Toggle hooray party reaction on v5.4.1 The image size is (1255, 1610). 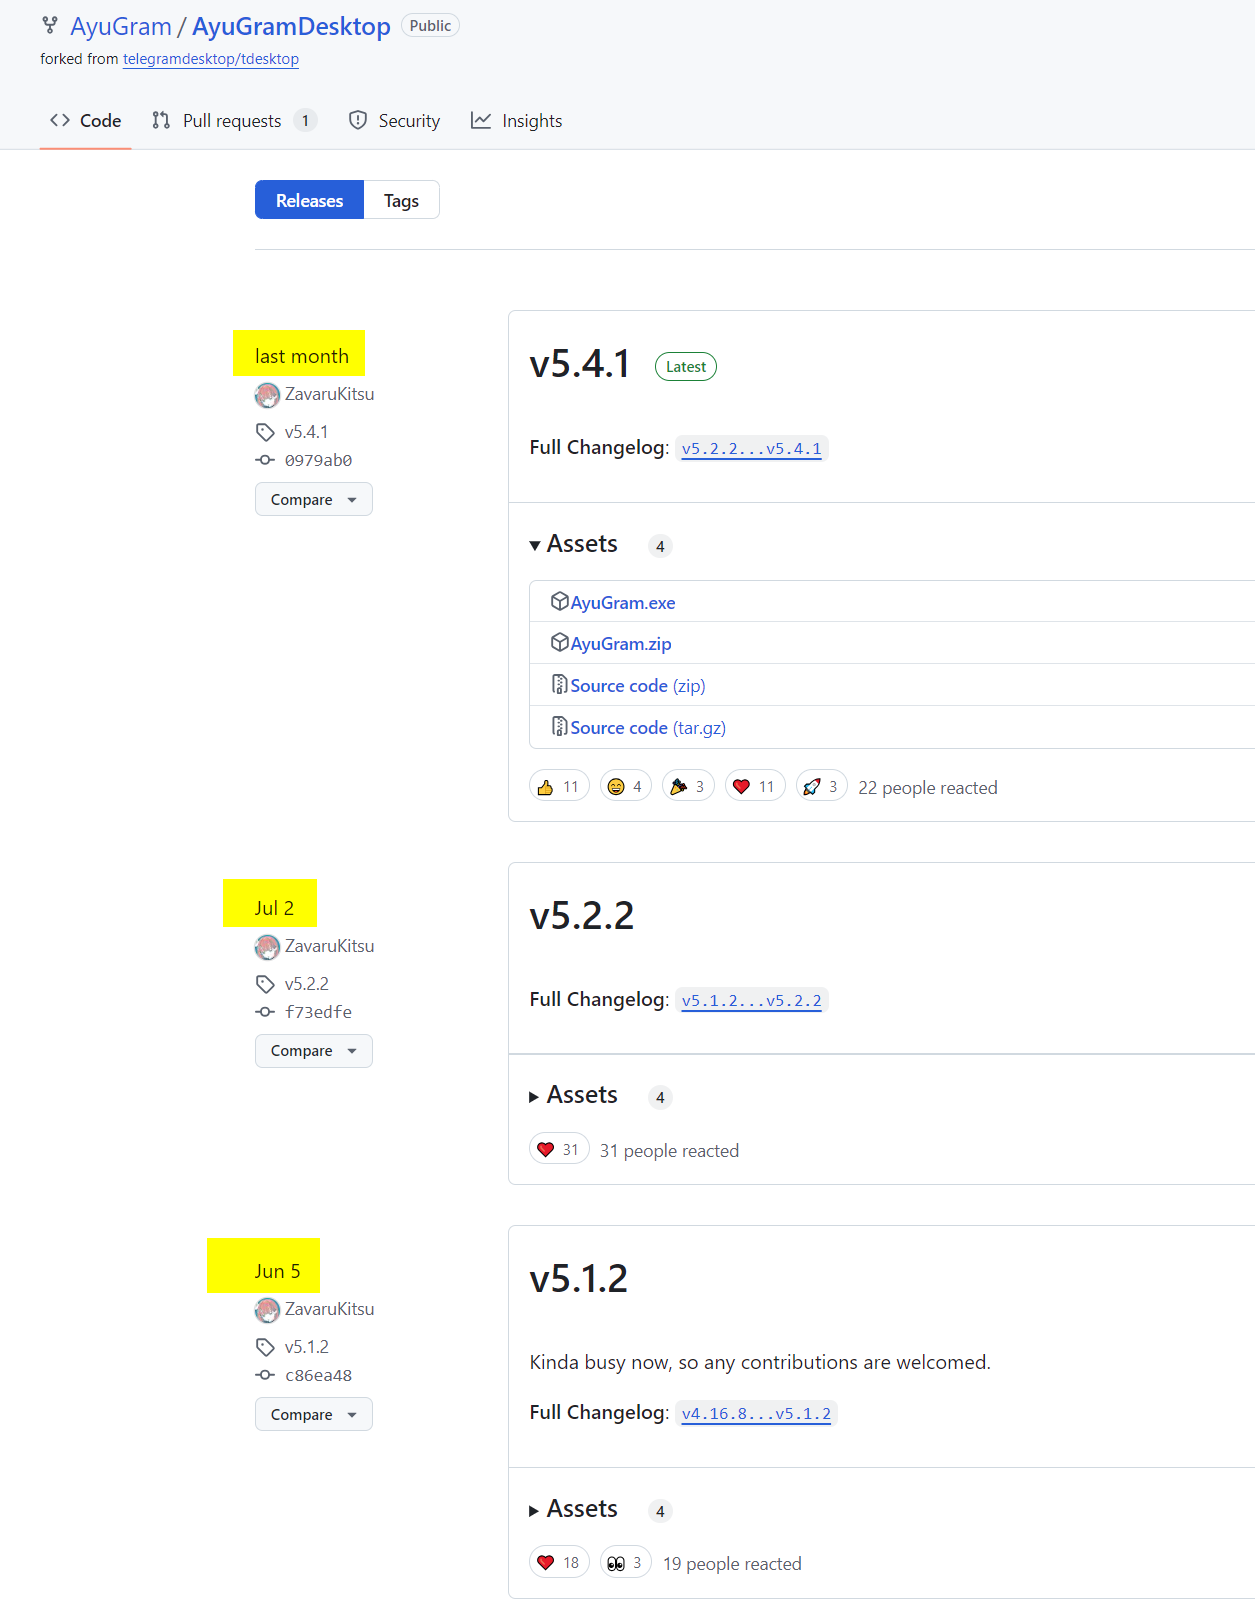pyautogui.click(x=688, y=786)
